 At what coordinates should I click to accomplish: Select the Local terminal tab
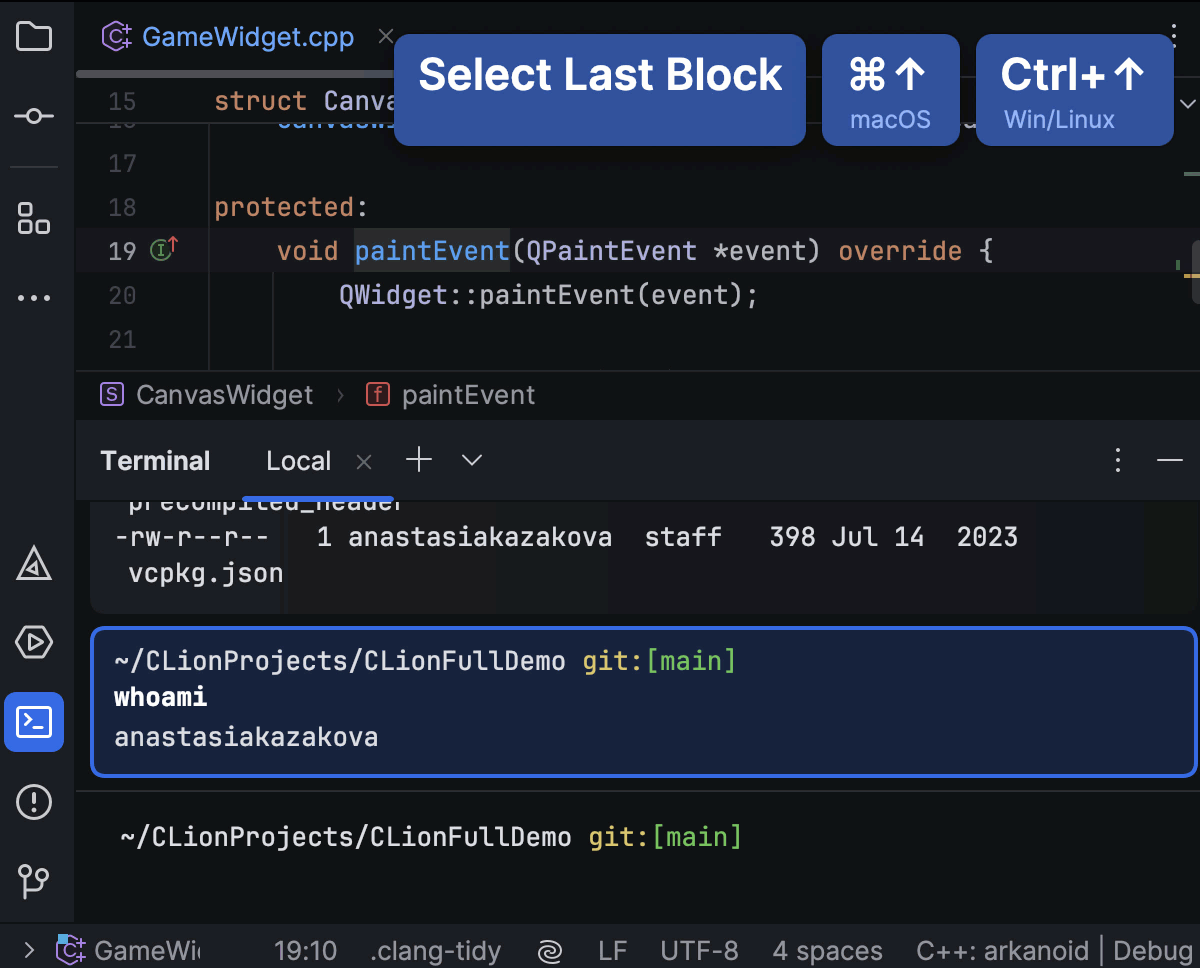click(x=298, y=461)
